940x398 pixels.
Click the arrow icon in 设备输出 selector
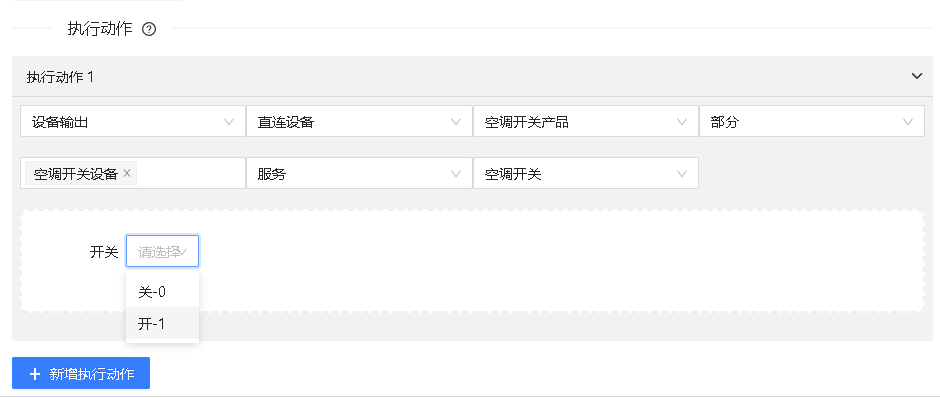click(229, 122)
